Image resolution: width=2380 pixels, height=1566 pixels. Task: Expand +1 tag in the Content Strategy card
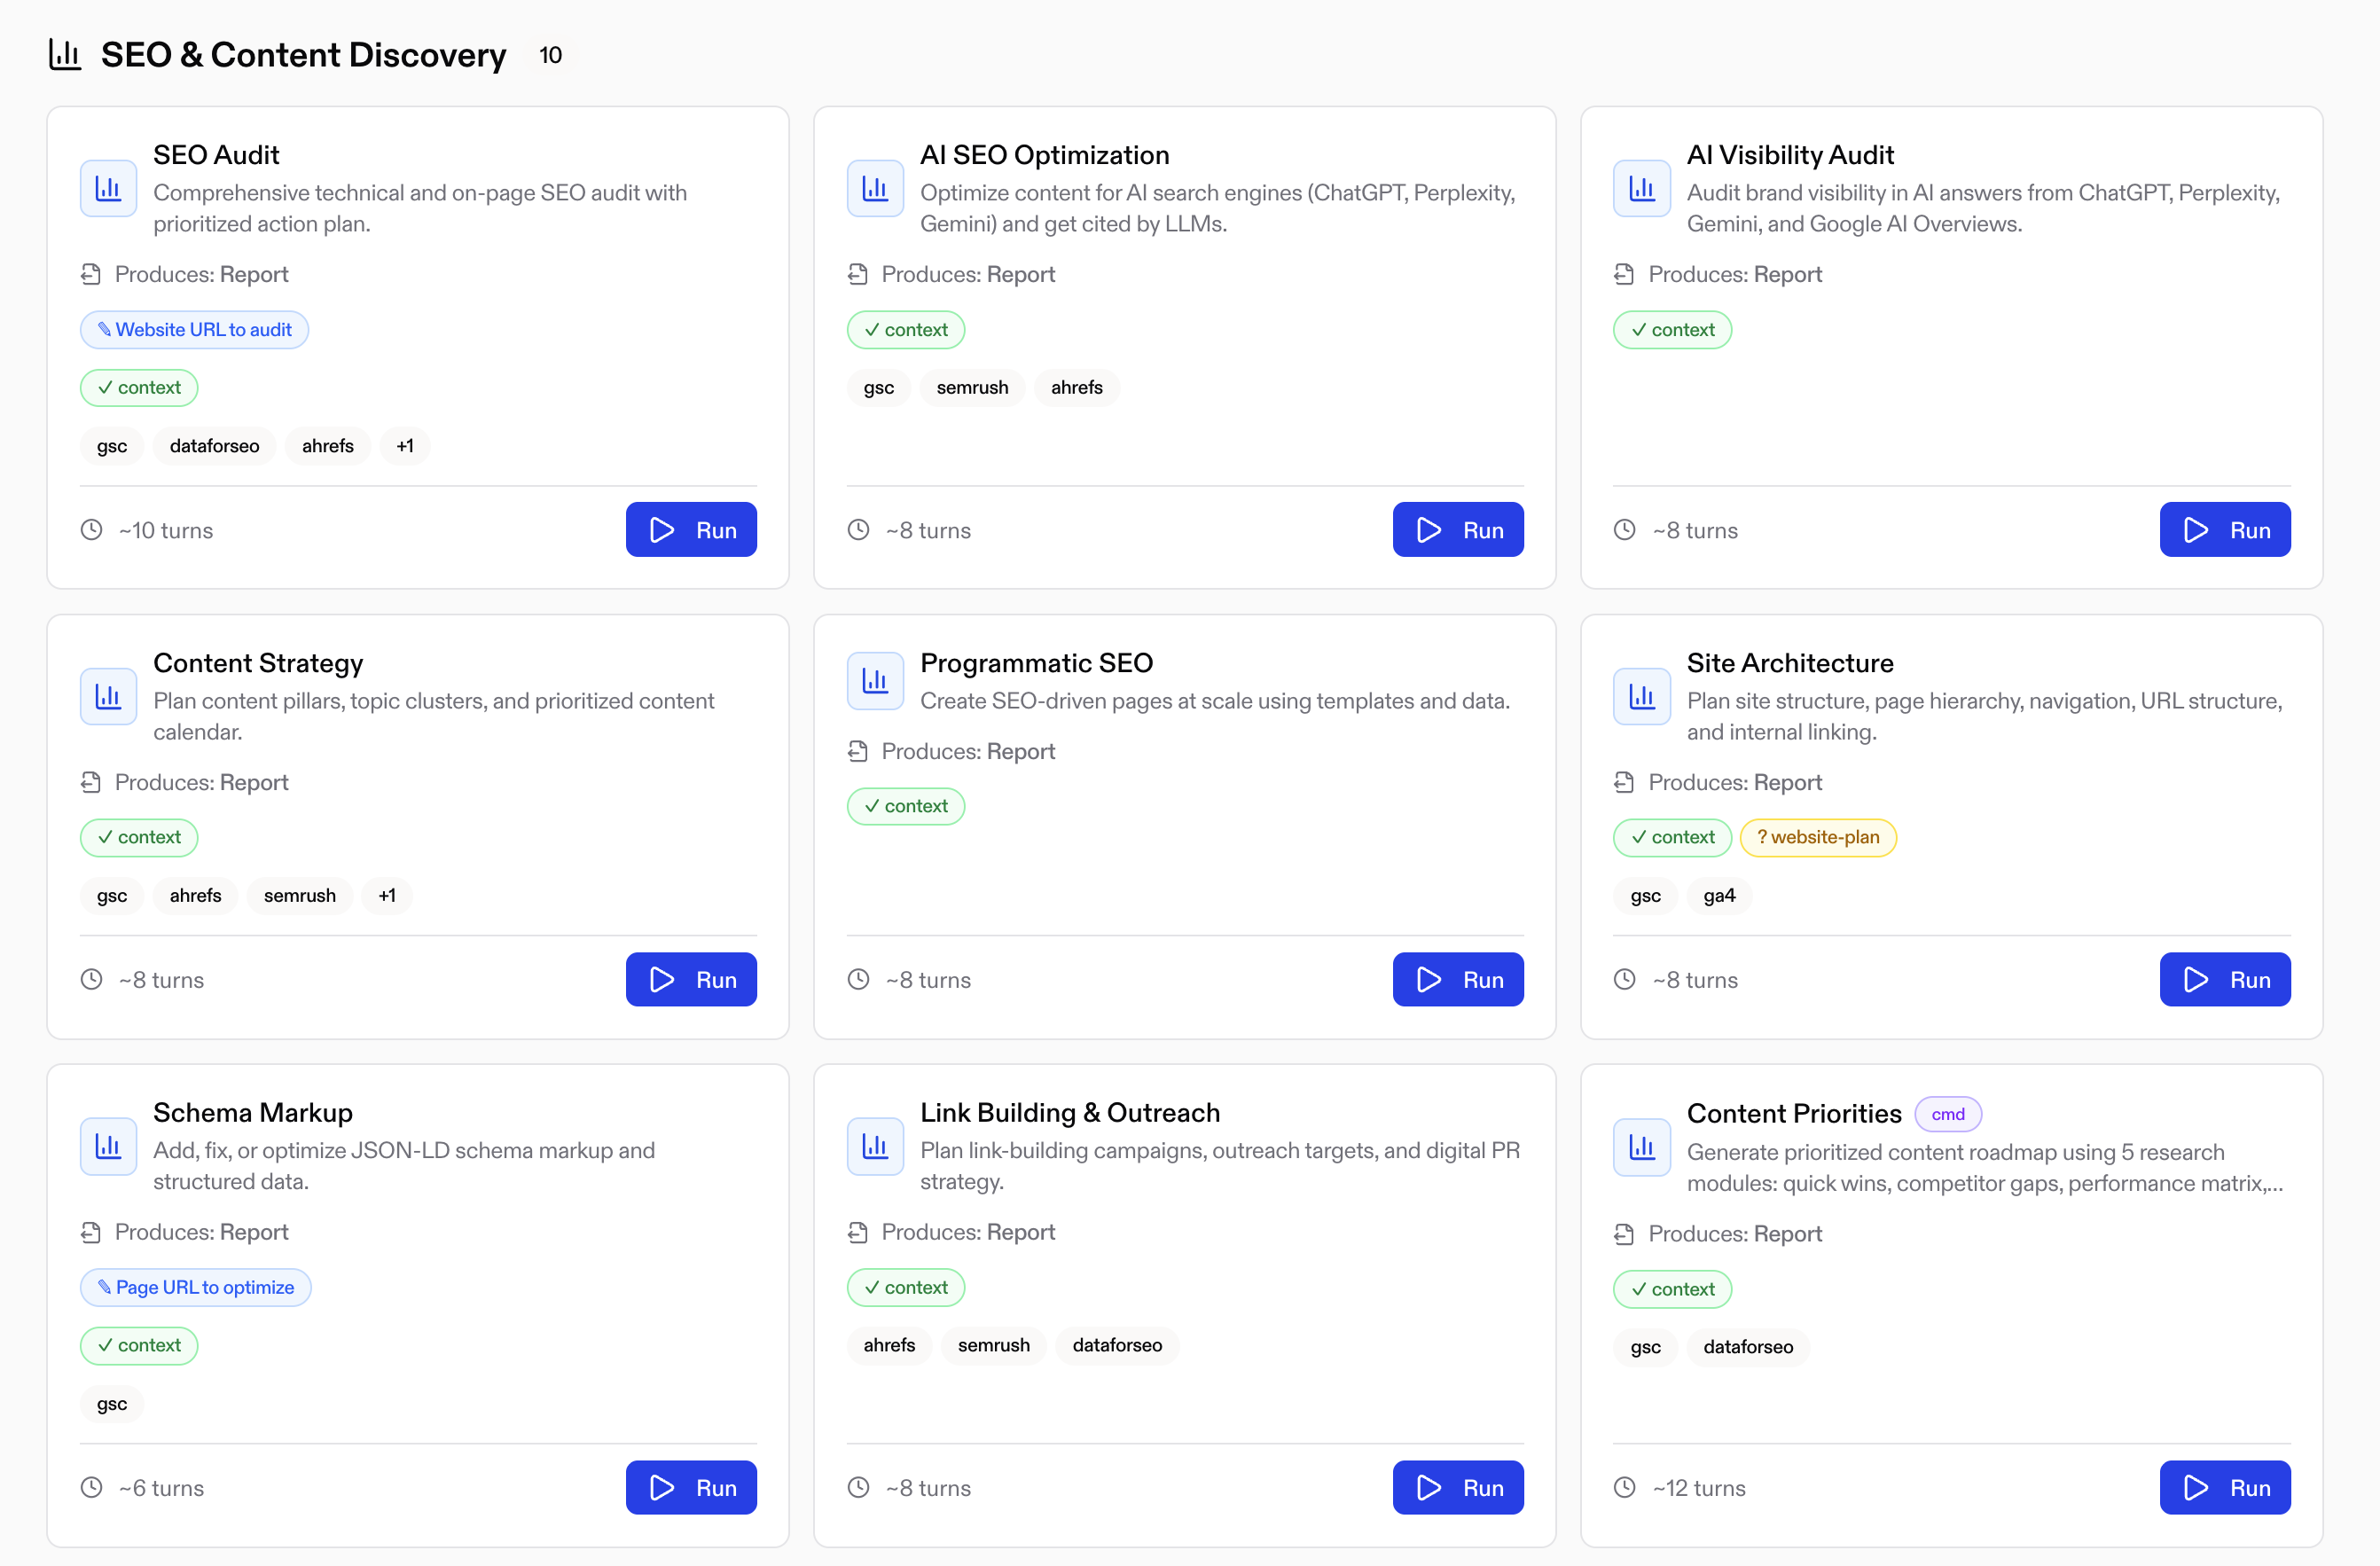pos(387,895)
